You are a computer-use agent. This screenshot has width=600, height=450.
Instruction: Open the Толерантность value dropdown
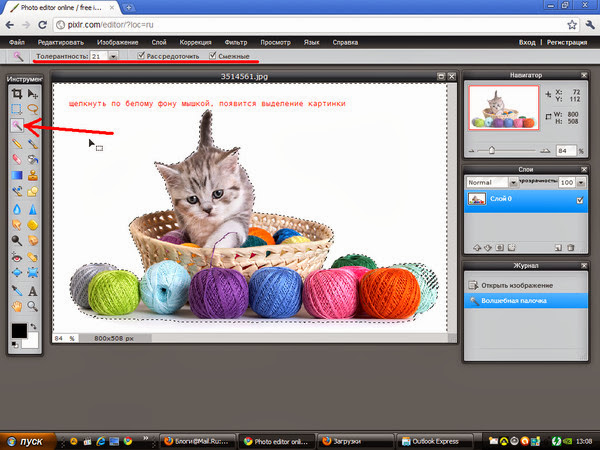coord(113,56)
